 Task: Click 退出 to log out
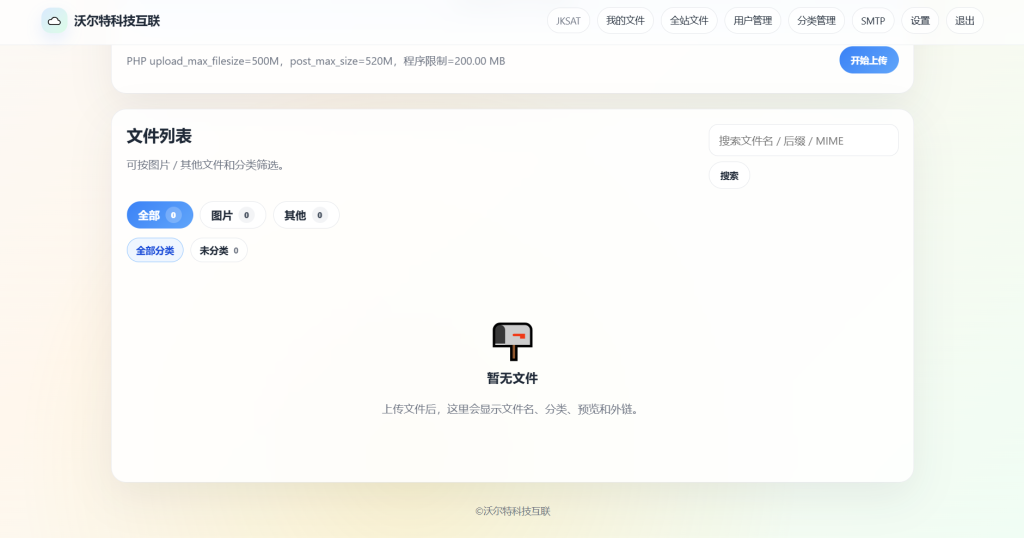965,21
